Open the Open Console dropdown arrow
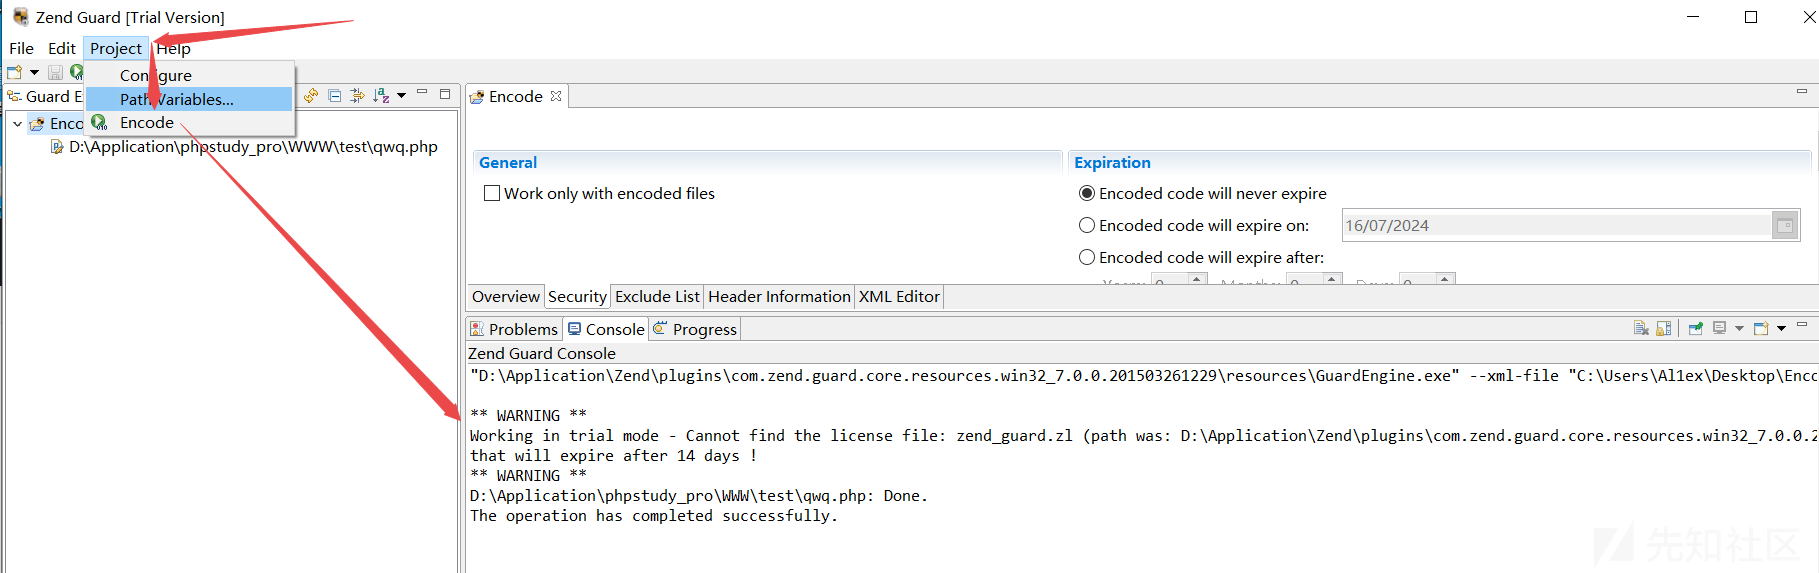This screenshot has height=573, width=1819. [x=1781, y=328]
